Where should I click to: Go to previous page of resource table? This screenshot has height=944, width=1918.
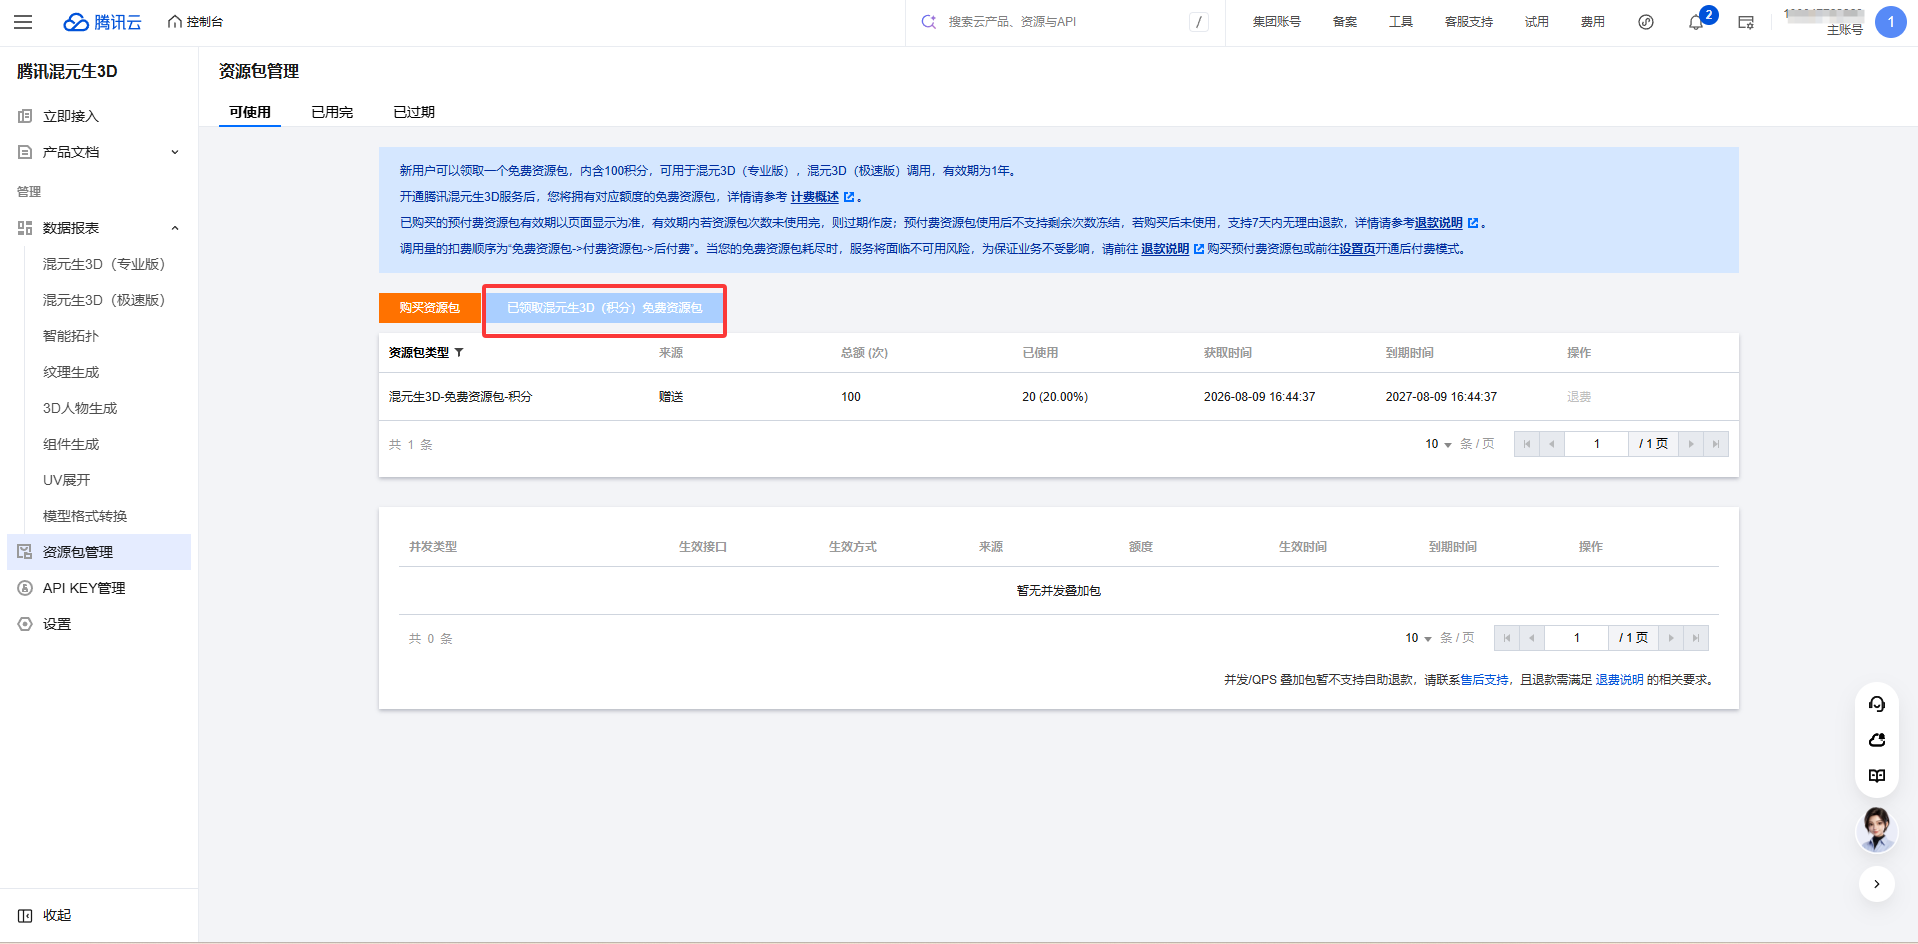(x=1552, y=444)
